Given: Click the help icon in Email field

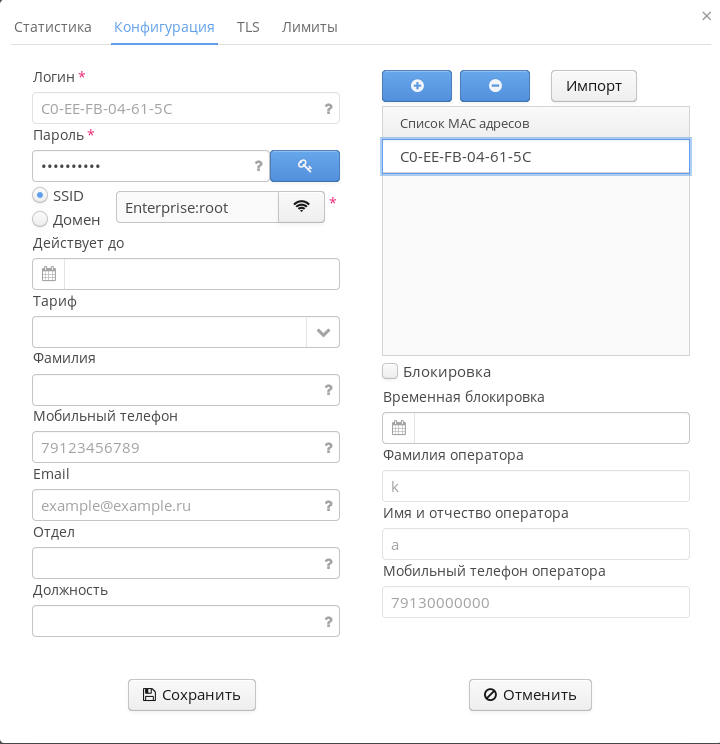Looking at the screenshot, I should tap(328, 506).
